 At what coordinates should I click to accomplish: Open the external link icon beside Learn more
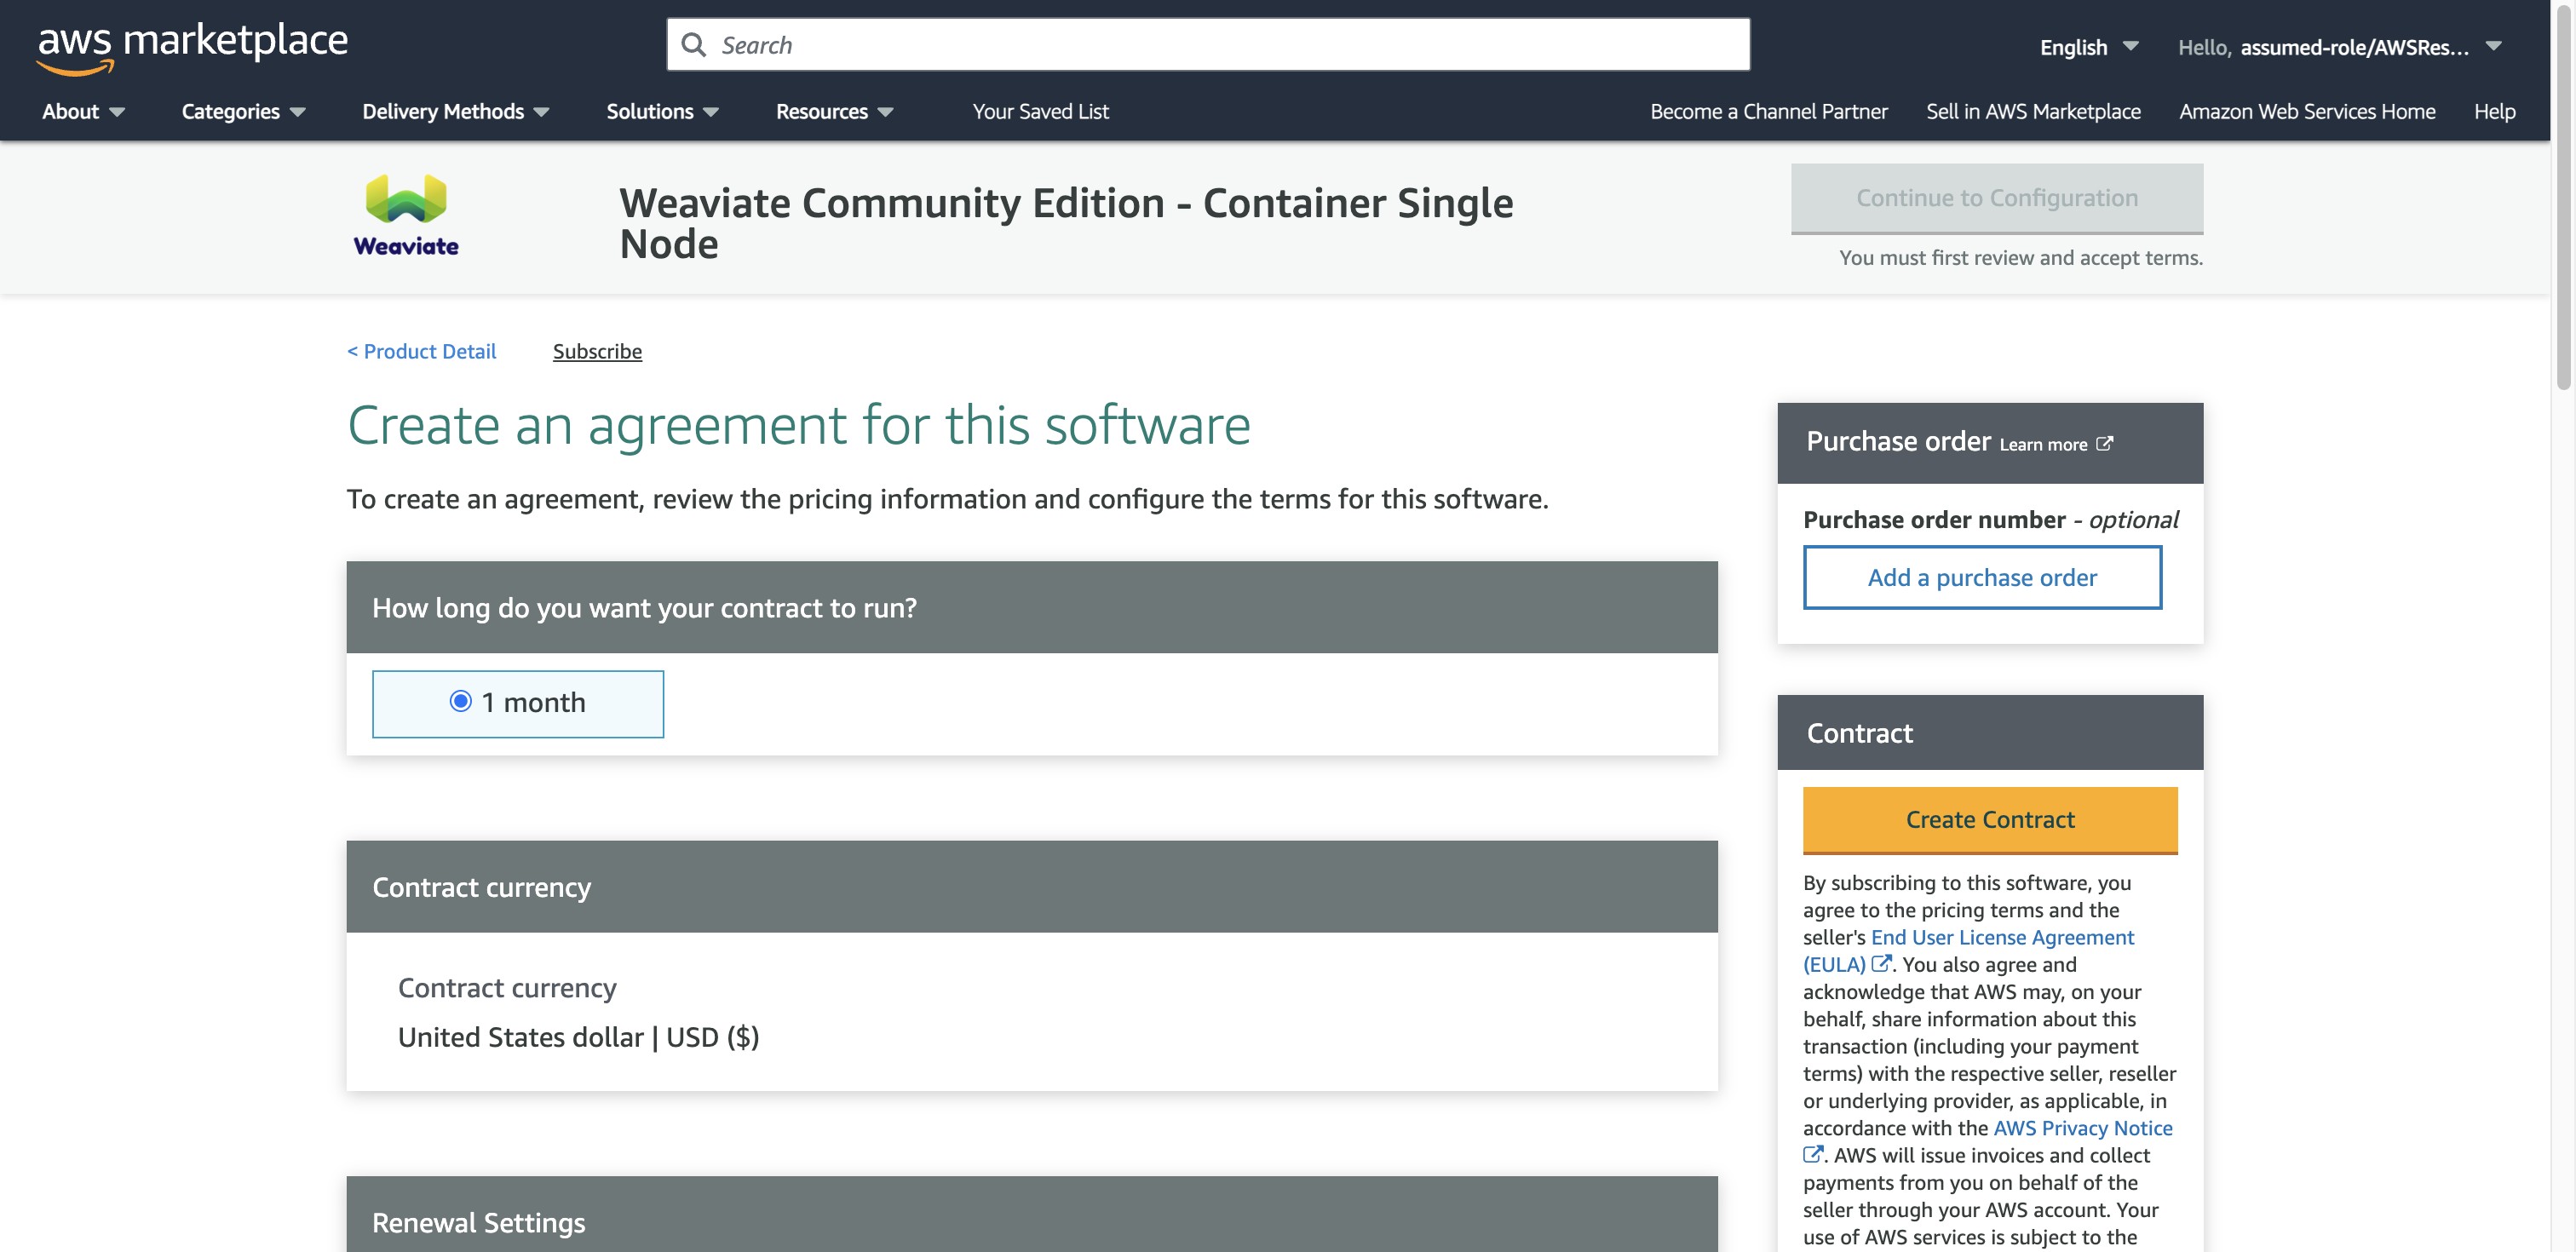pyautogui.click(x=2105, y=444)
